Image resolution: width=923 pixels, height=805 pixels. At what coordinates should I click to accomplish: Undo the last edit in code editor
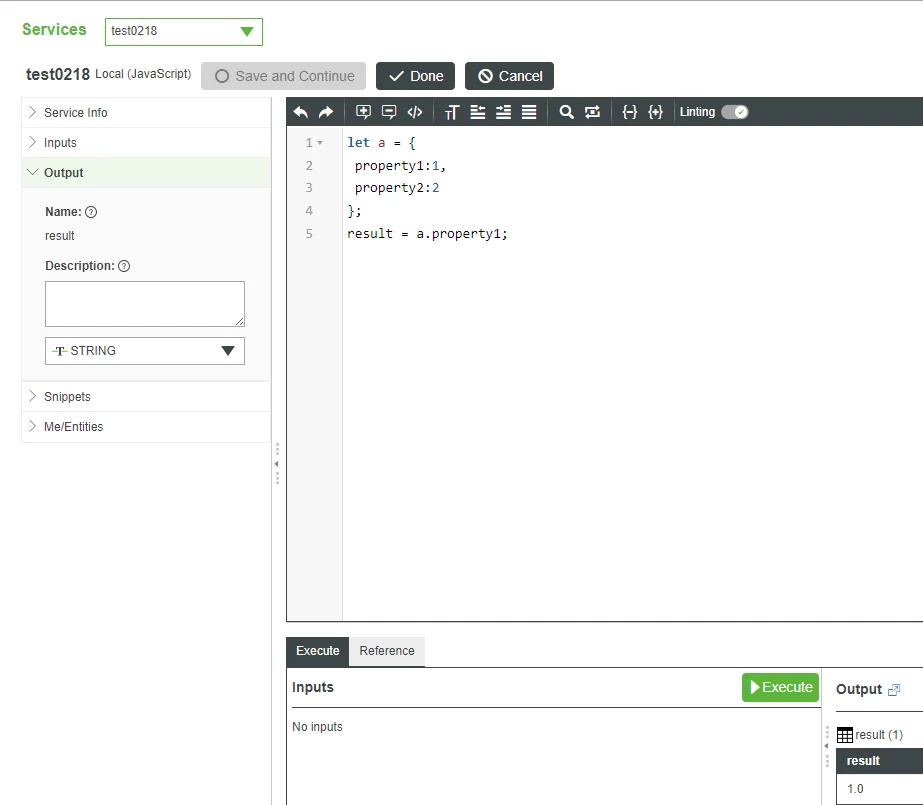(301, 112)
